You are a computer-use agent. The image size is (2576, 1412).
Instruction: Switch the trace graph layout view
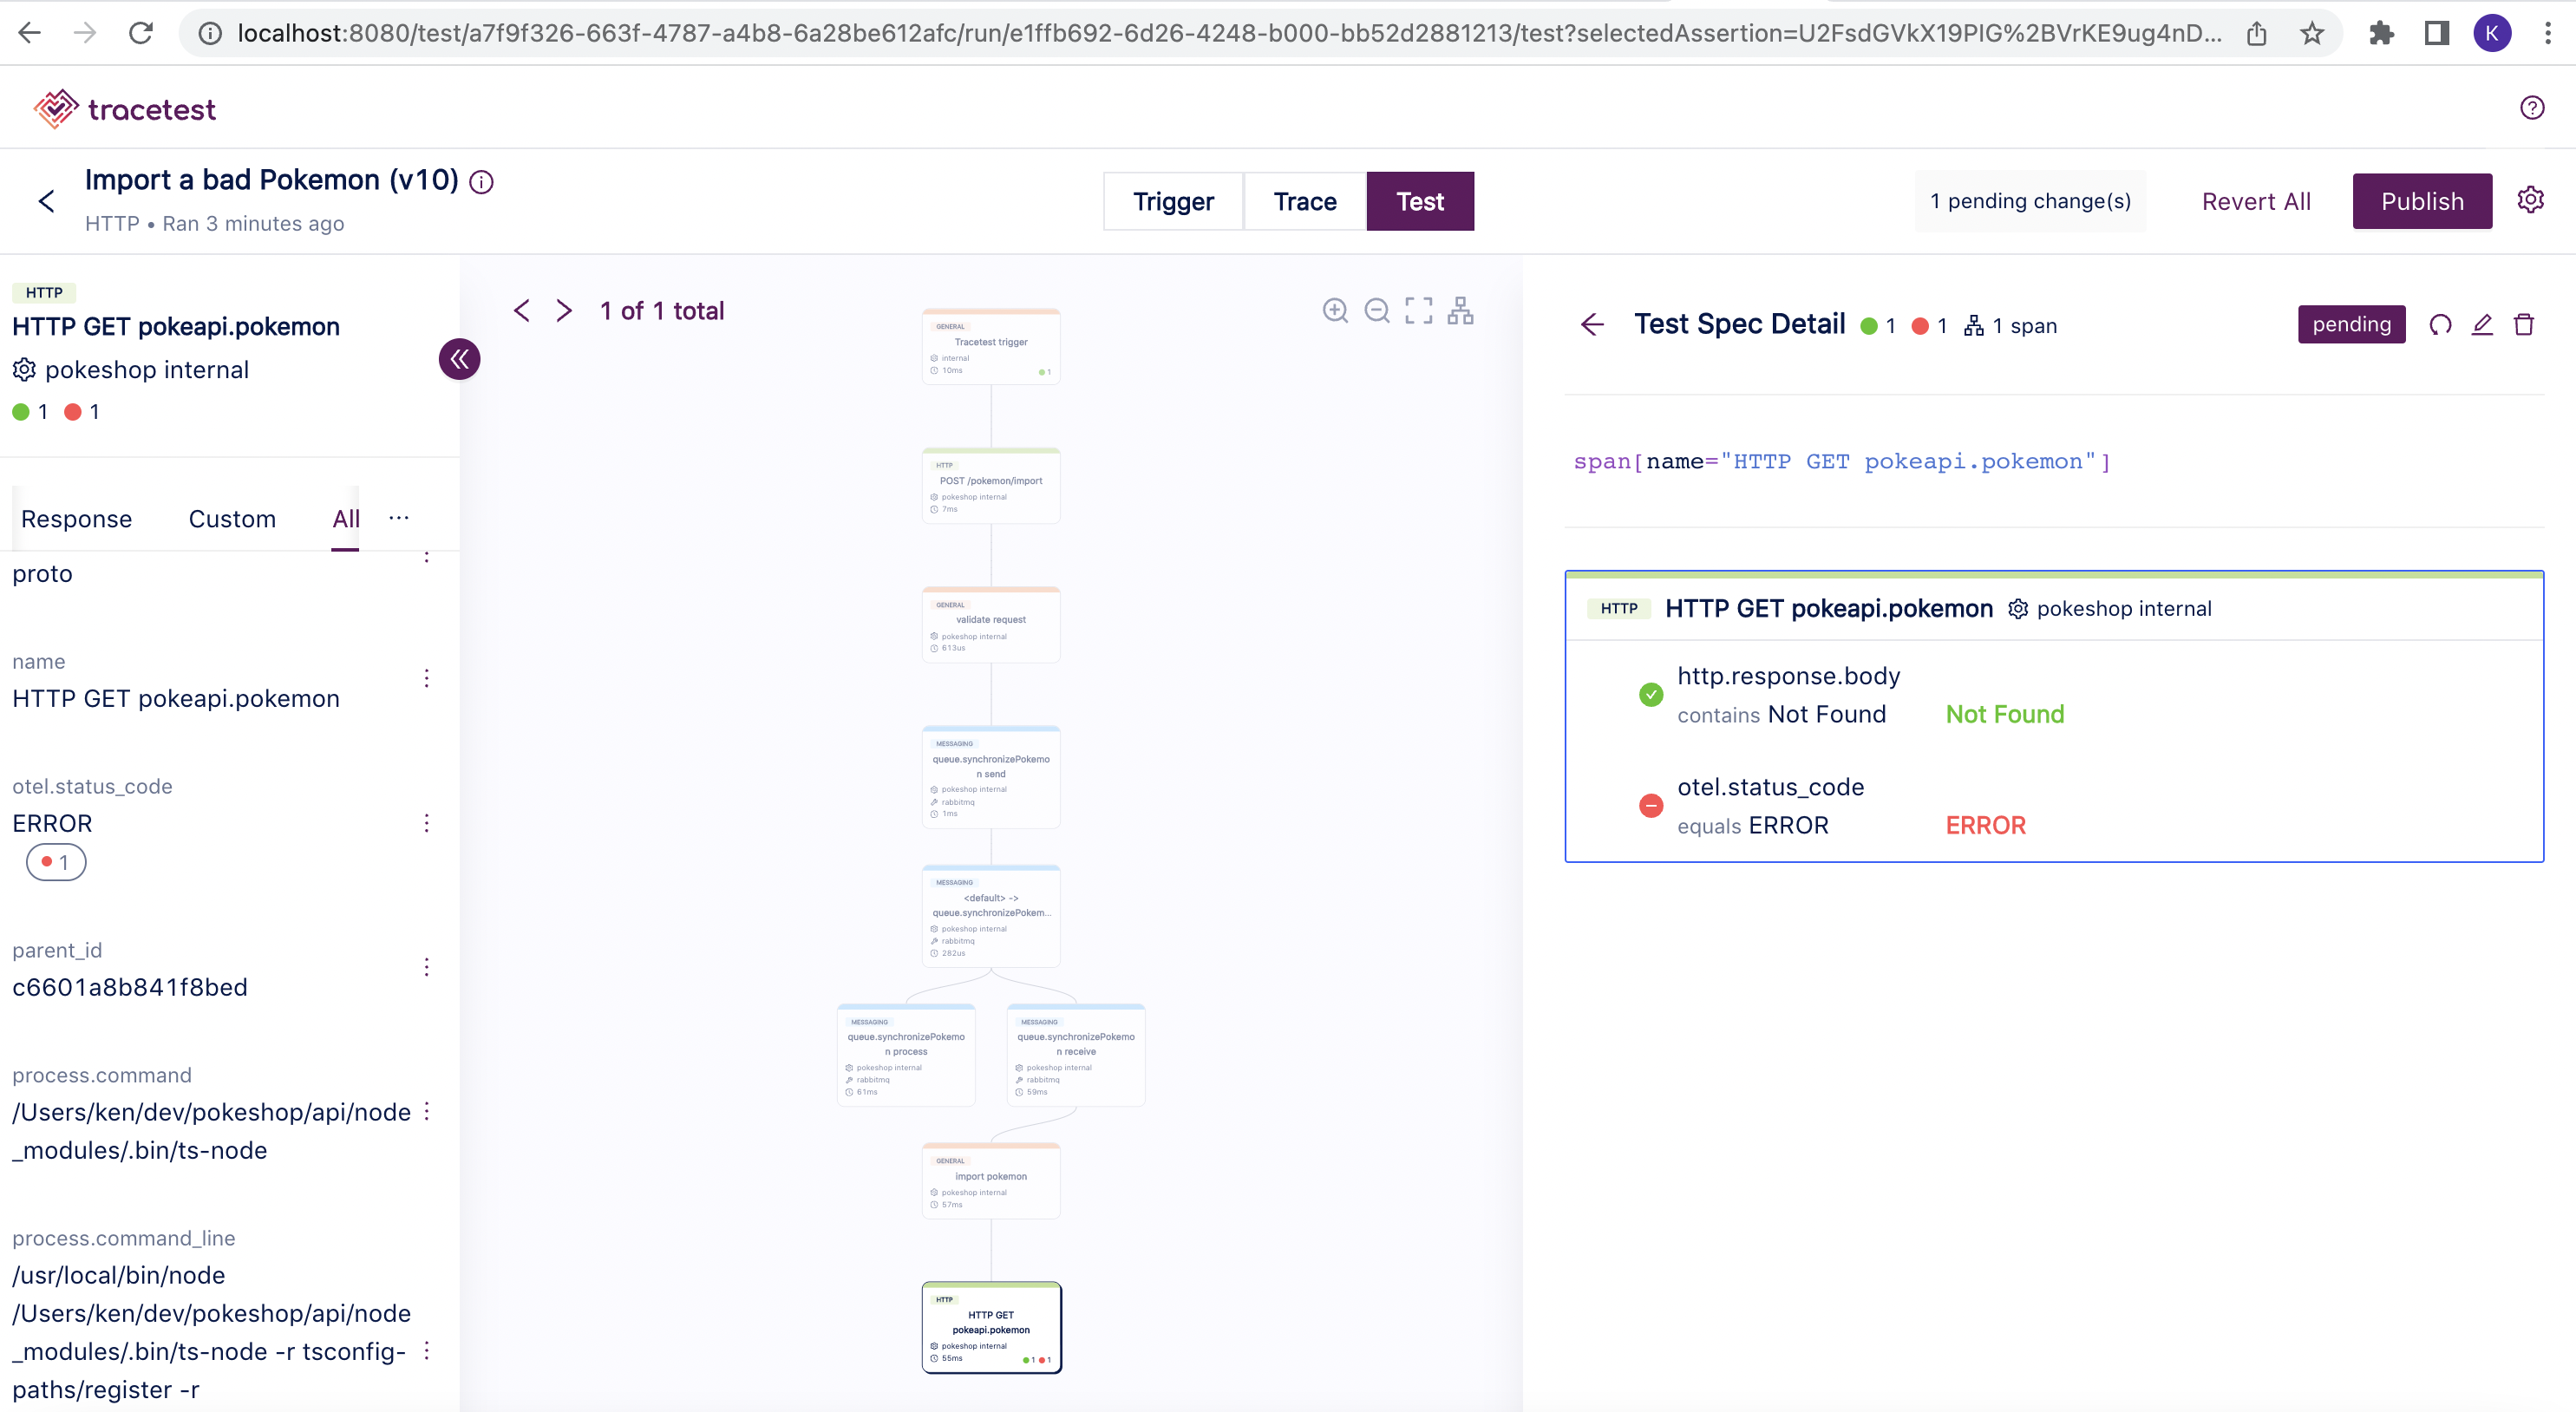tap(1460, 310)
